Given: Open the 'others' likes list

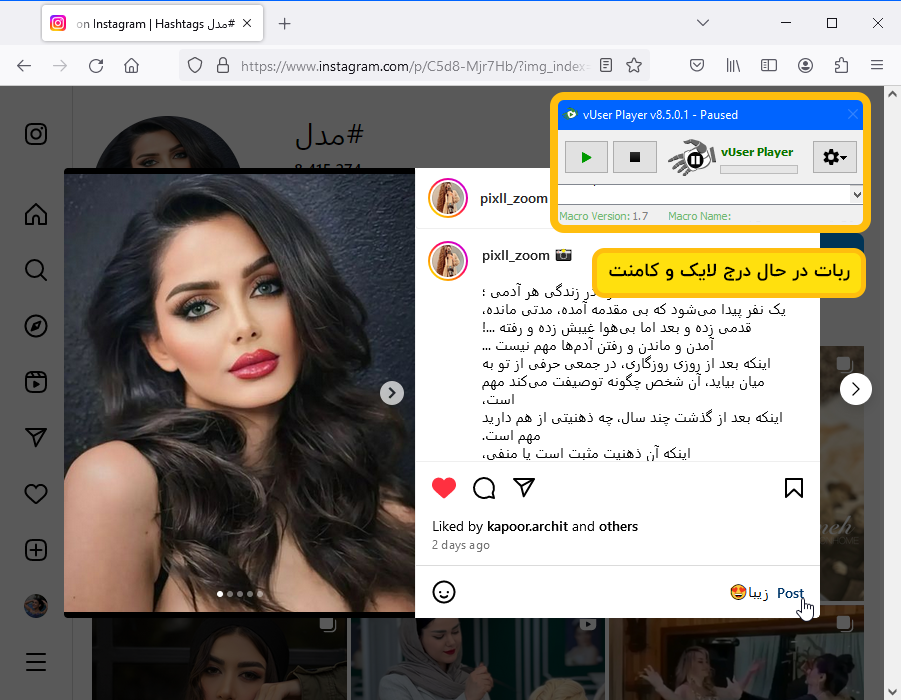Looking at the screenshot, I should (618, 526).
